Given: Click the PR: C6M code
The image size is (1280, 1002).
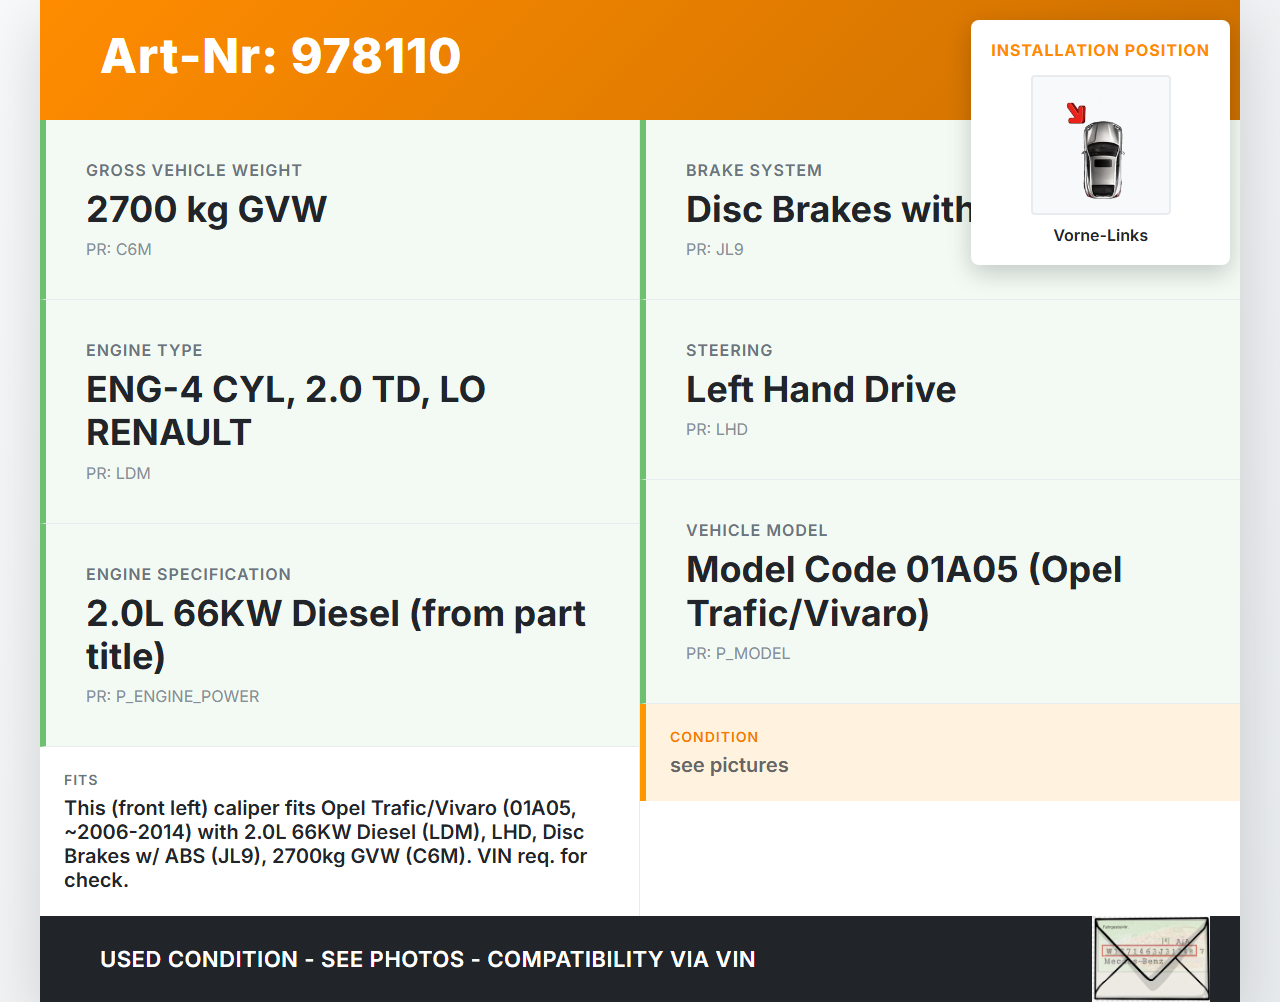Looking at the screenshot, I should (x=119, y=250).
